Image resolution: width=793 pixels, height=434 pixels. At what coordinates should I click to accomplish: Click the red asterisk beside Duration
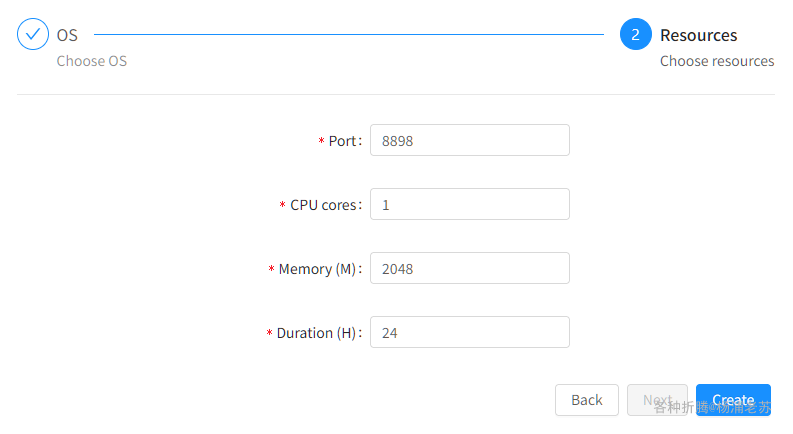[269, 334]
